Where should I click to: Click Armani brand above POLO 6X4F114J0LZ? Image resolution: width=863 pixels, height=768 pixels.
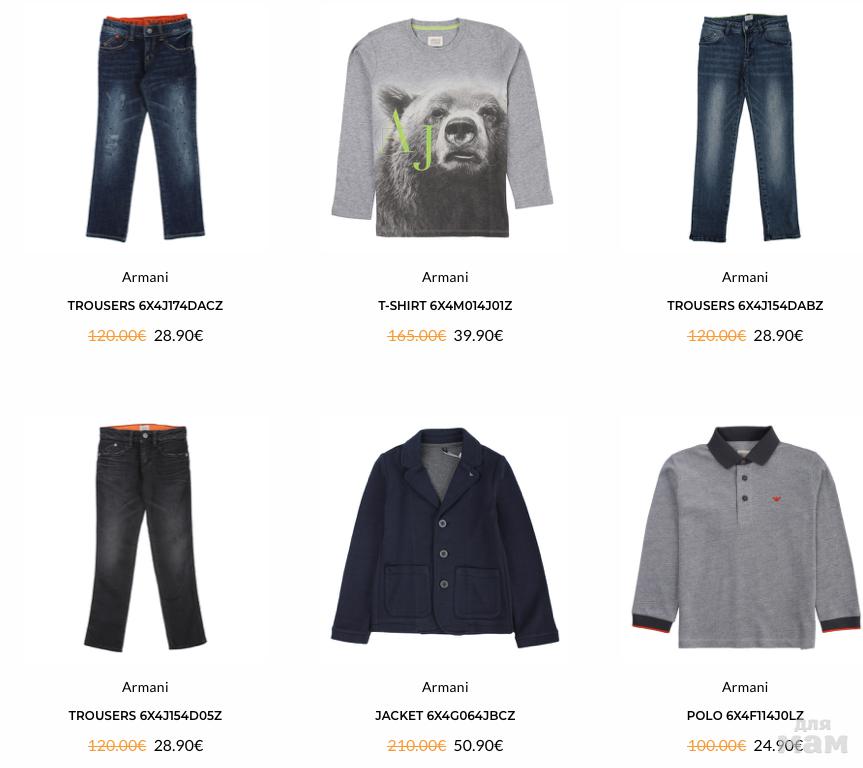(745, 687)
